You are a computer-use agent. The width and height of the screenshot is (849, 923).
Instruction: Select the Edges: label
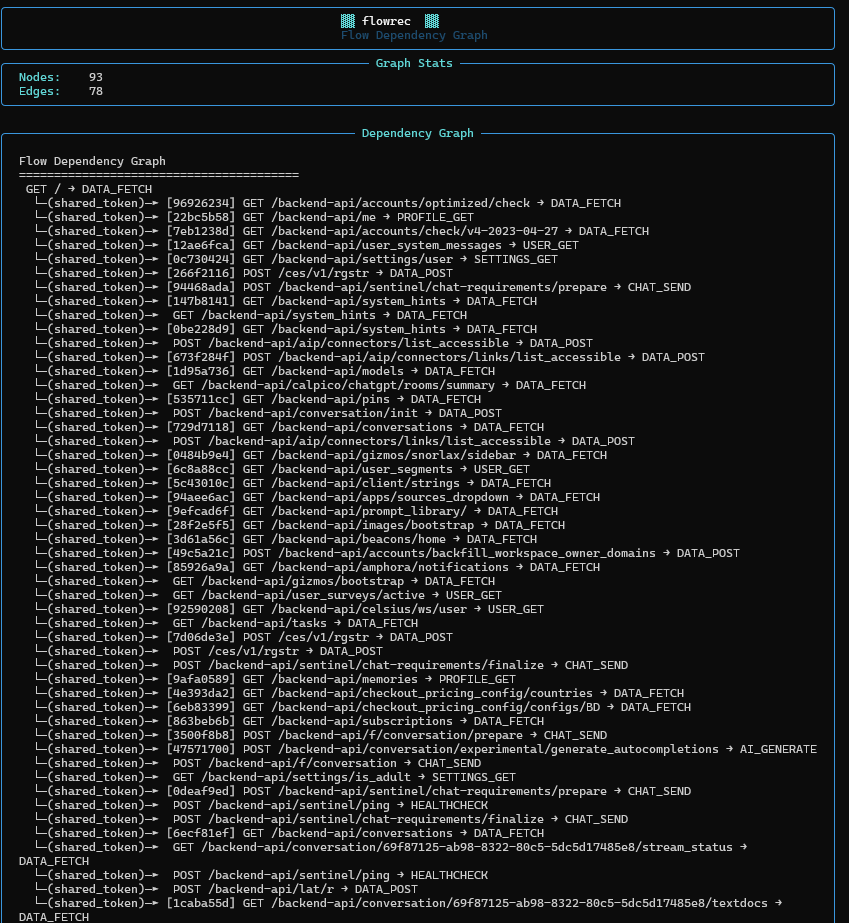click(39, 91)
